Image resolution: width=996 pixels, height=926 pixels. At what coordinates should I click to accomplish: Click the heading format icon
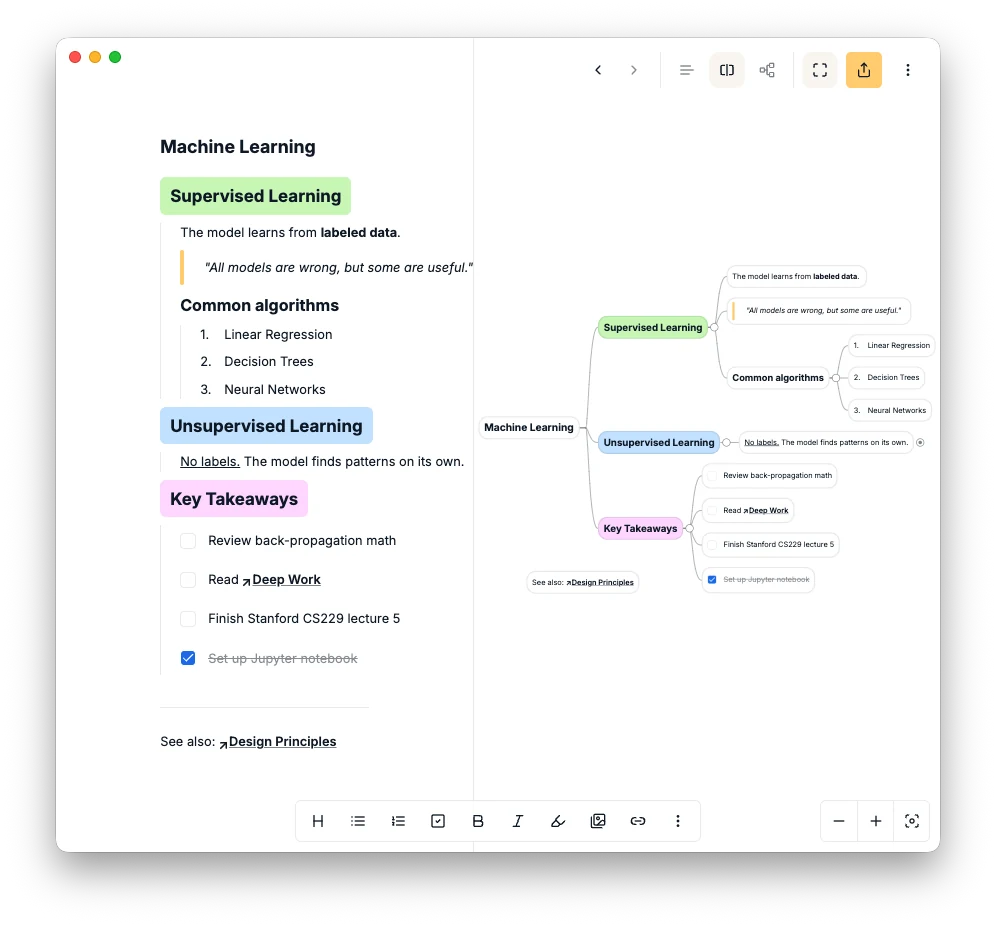318,821
